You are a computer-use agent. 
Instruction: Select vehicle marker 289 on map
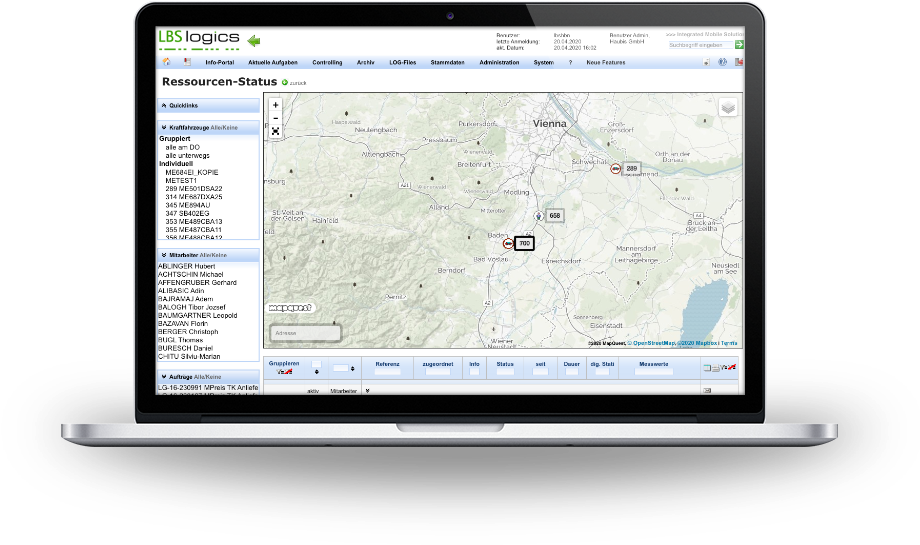631,168
